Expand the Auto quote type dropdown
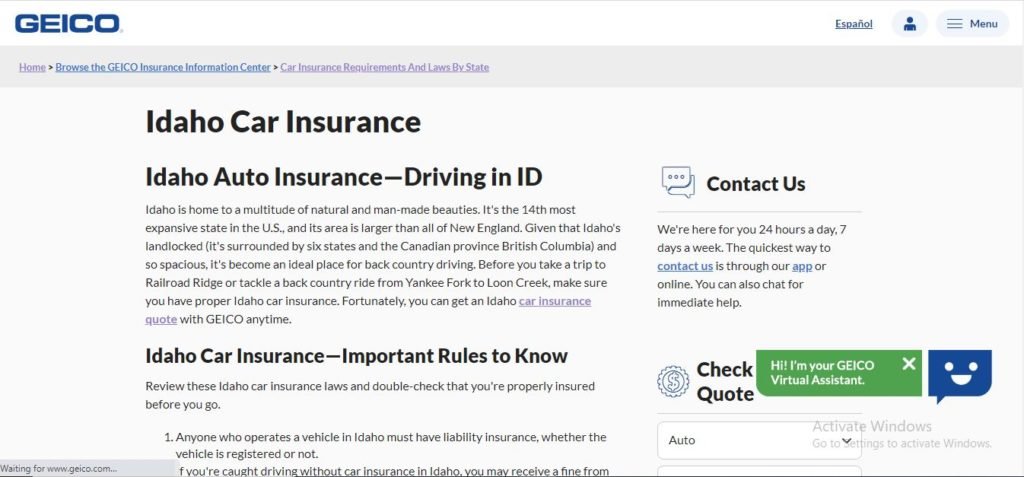This screenshot has height=477, width=1024. coord(759,440)
